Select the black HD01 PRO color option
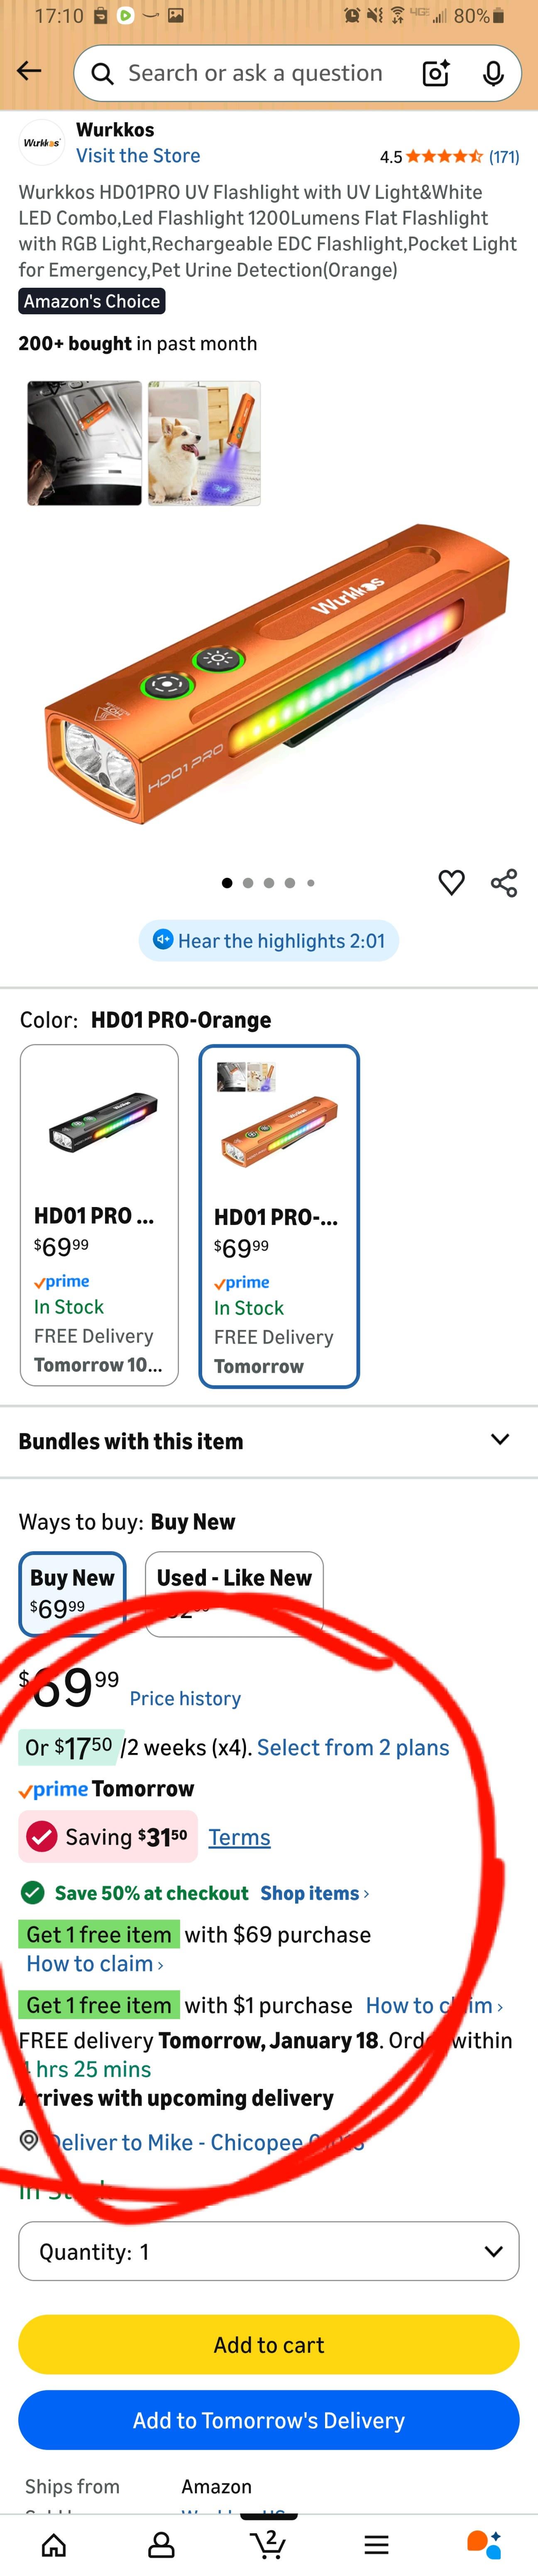The image size is (538, 2576). click(99, 1214)
